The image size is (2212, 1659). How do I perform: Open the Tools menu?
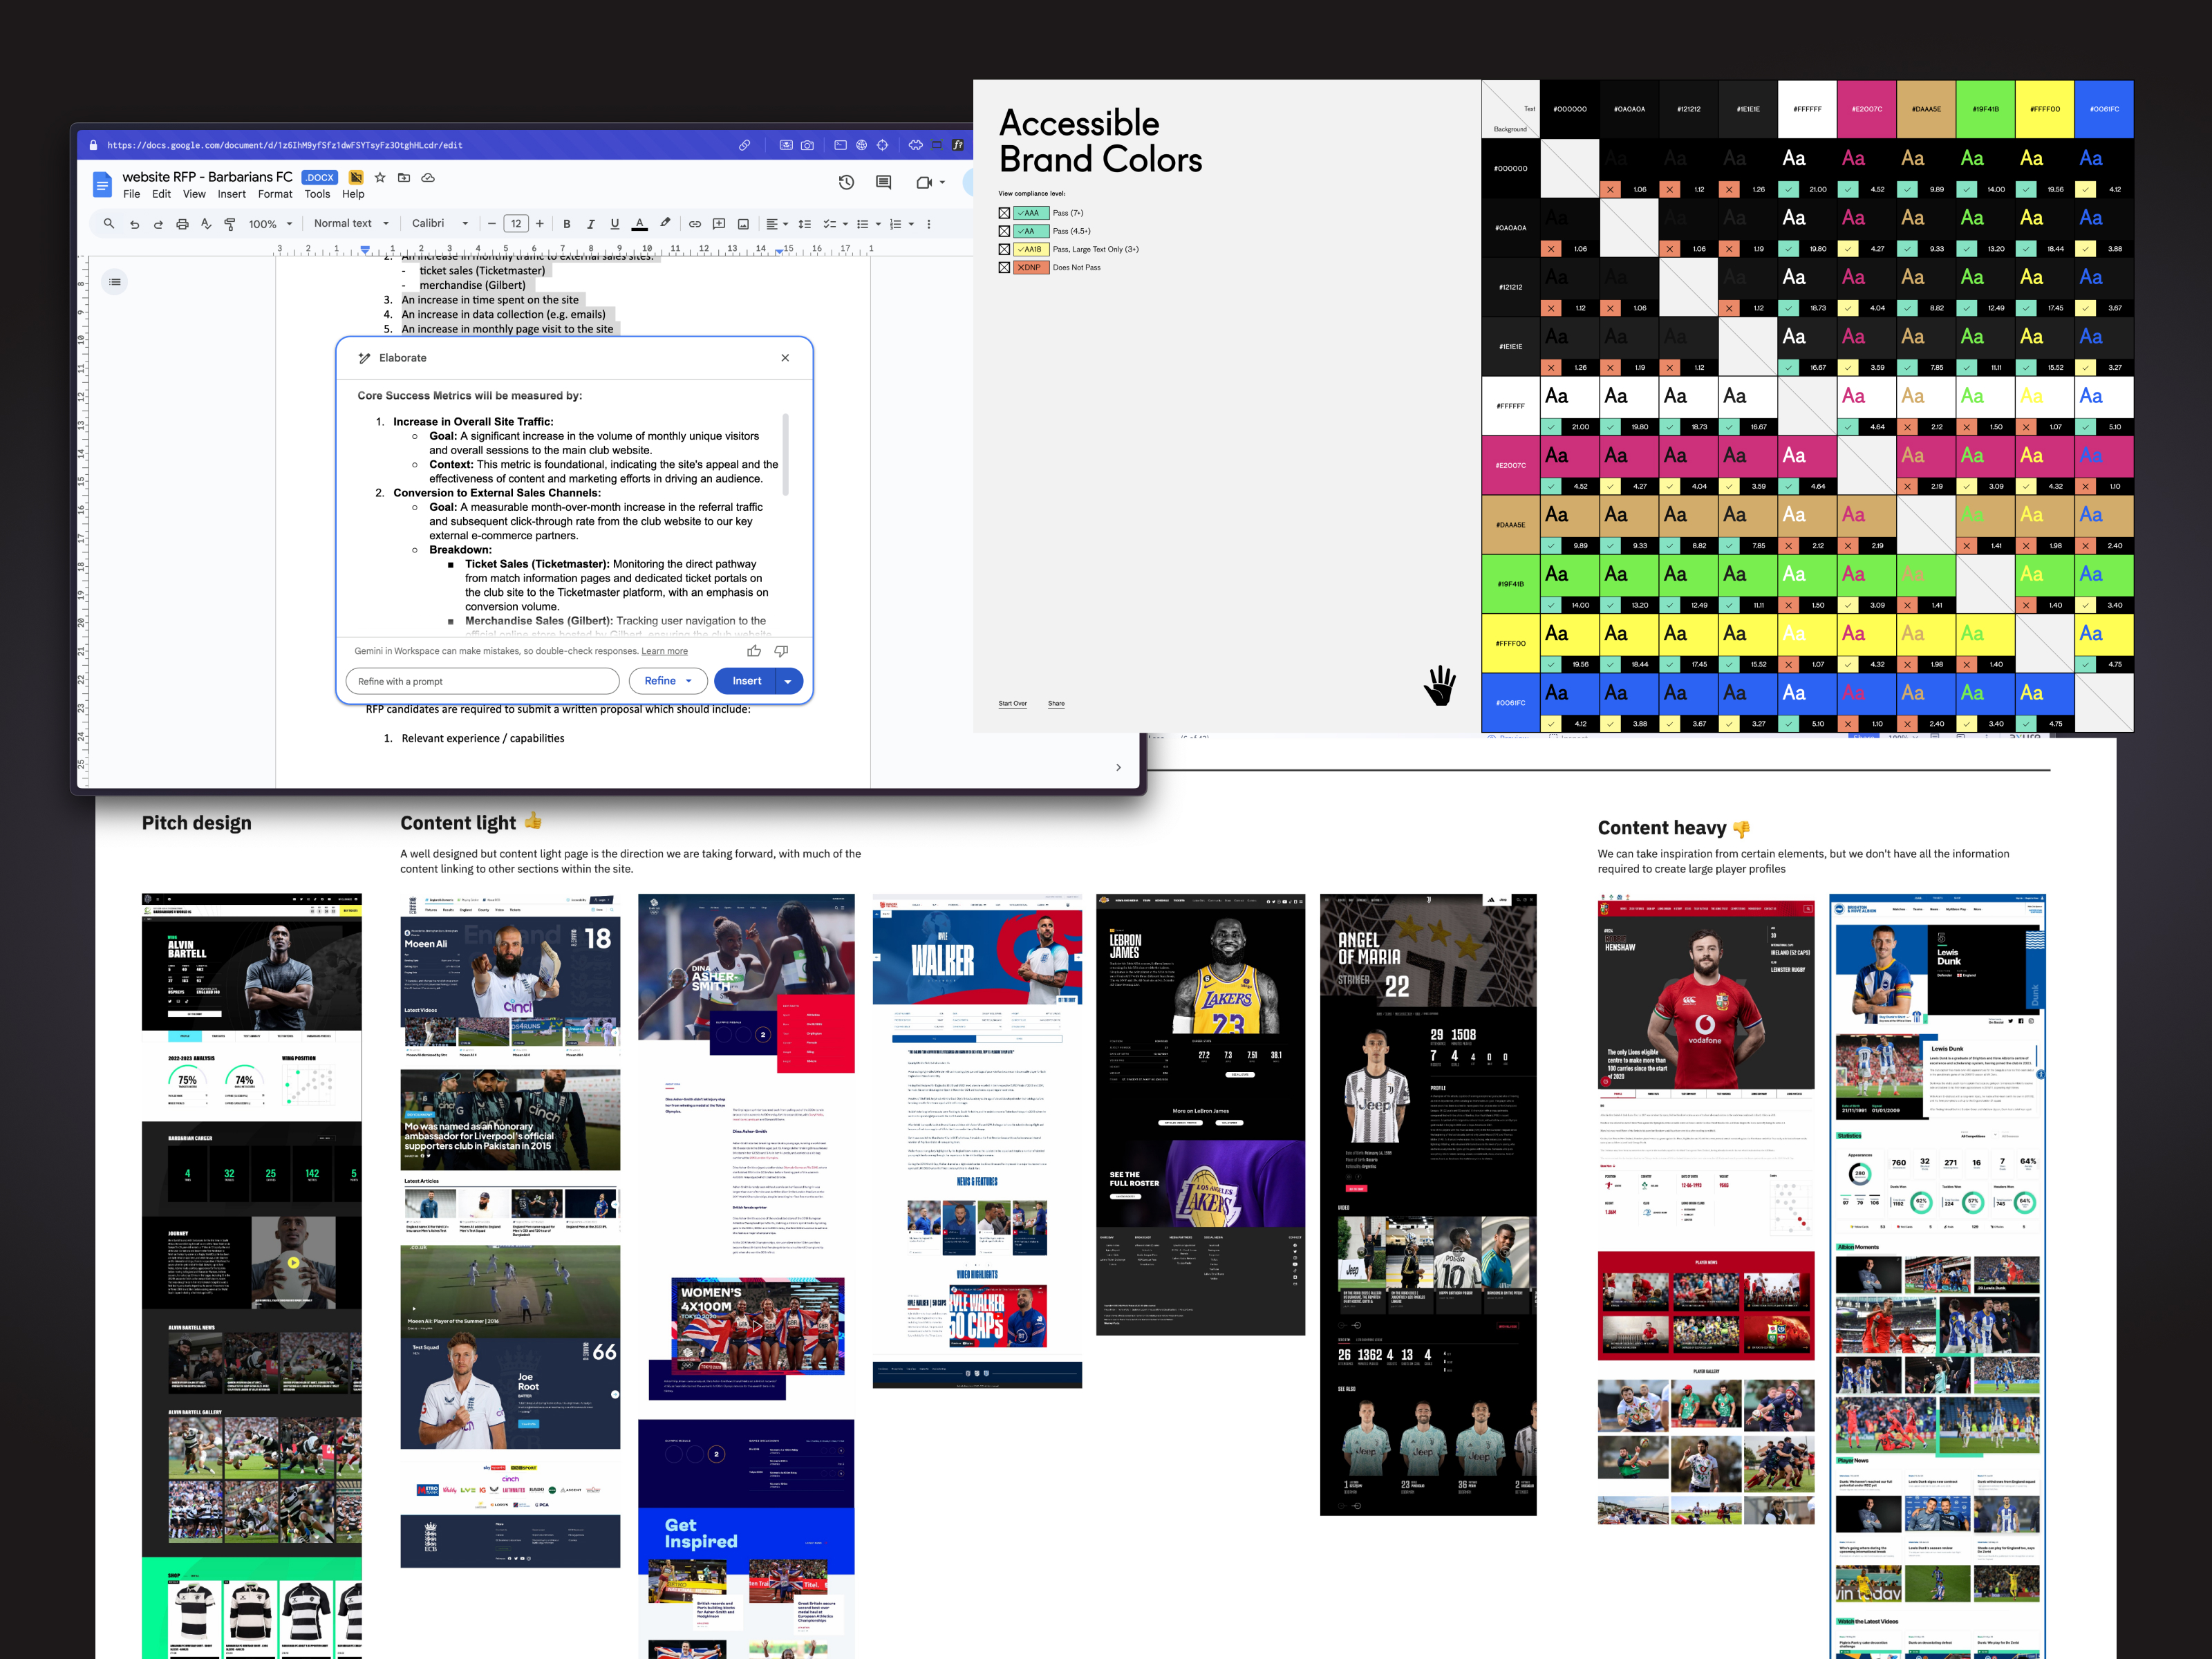pos(317,194)
